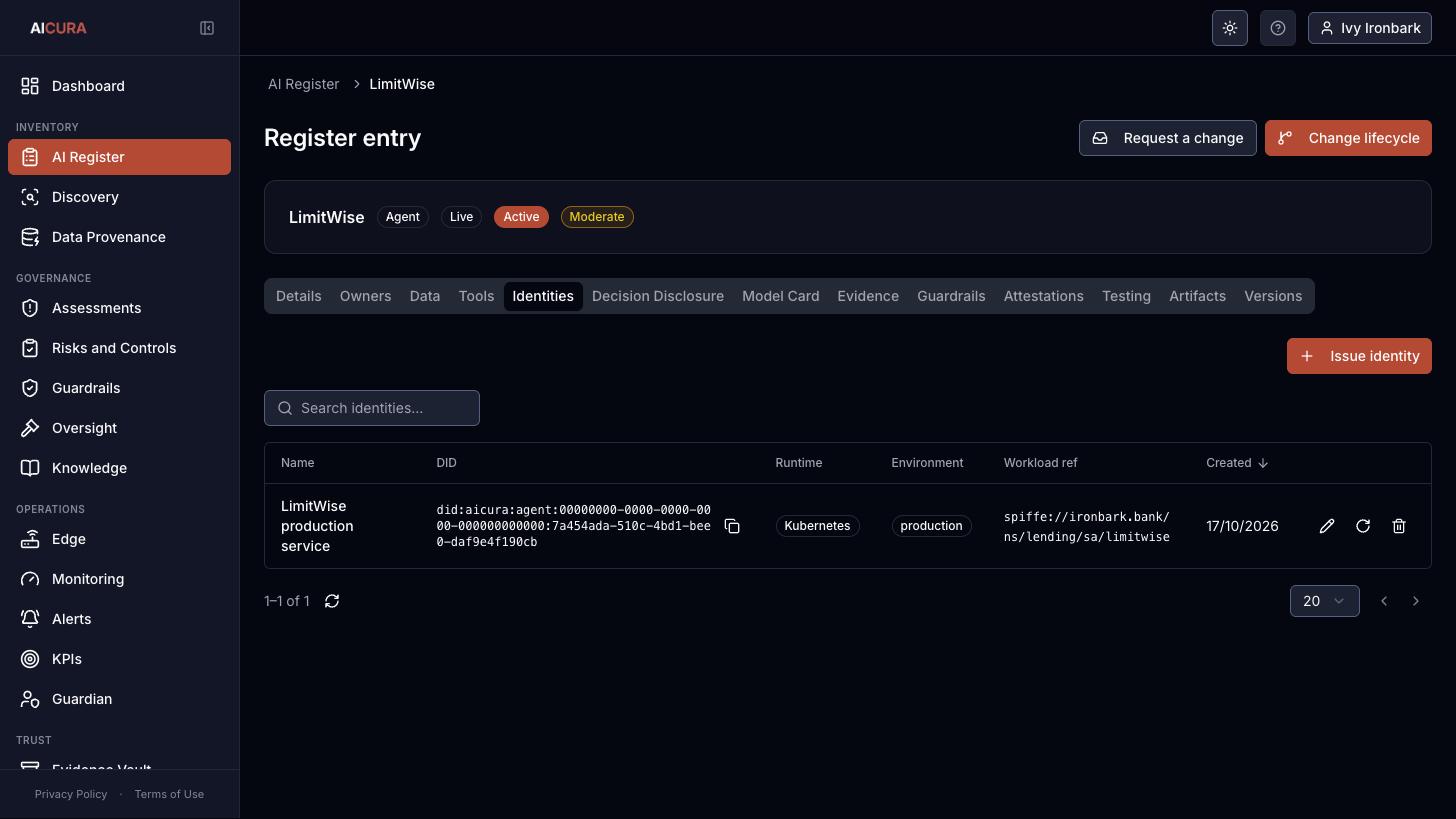The width and height of the screenshot is (1456, 819).
Task: Click Change lifecycle button
Action: pos(1348,138)
